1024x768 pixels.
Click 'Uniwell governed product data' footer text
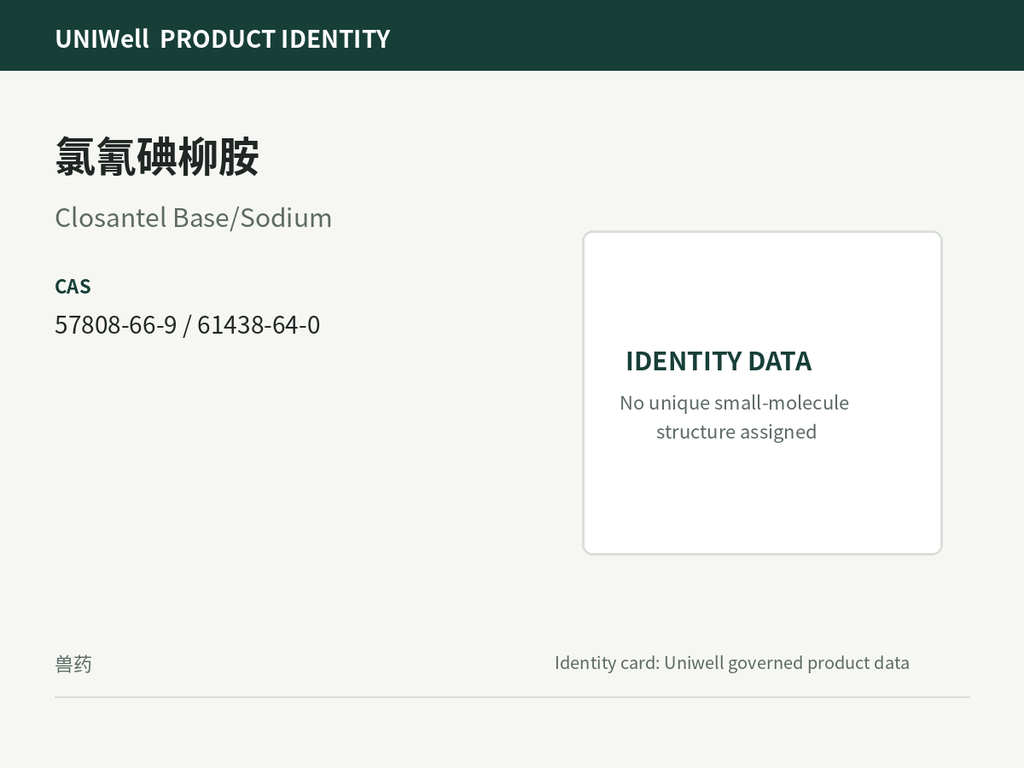[786, 663]
